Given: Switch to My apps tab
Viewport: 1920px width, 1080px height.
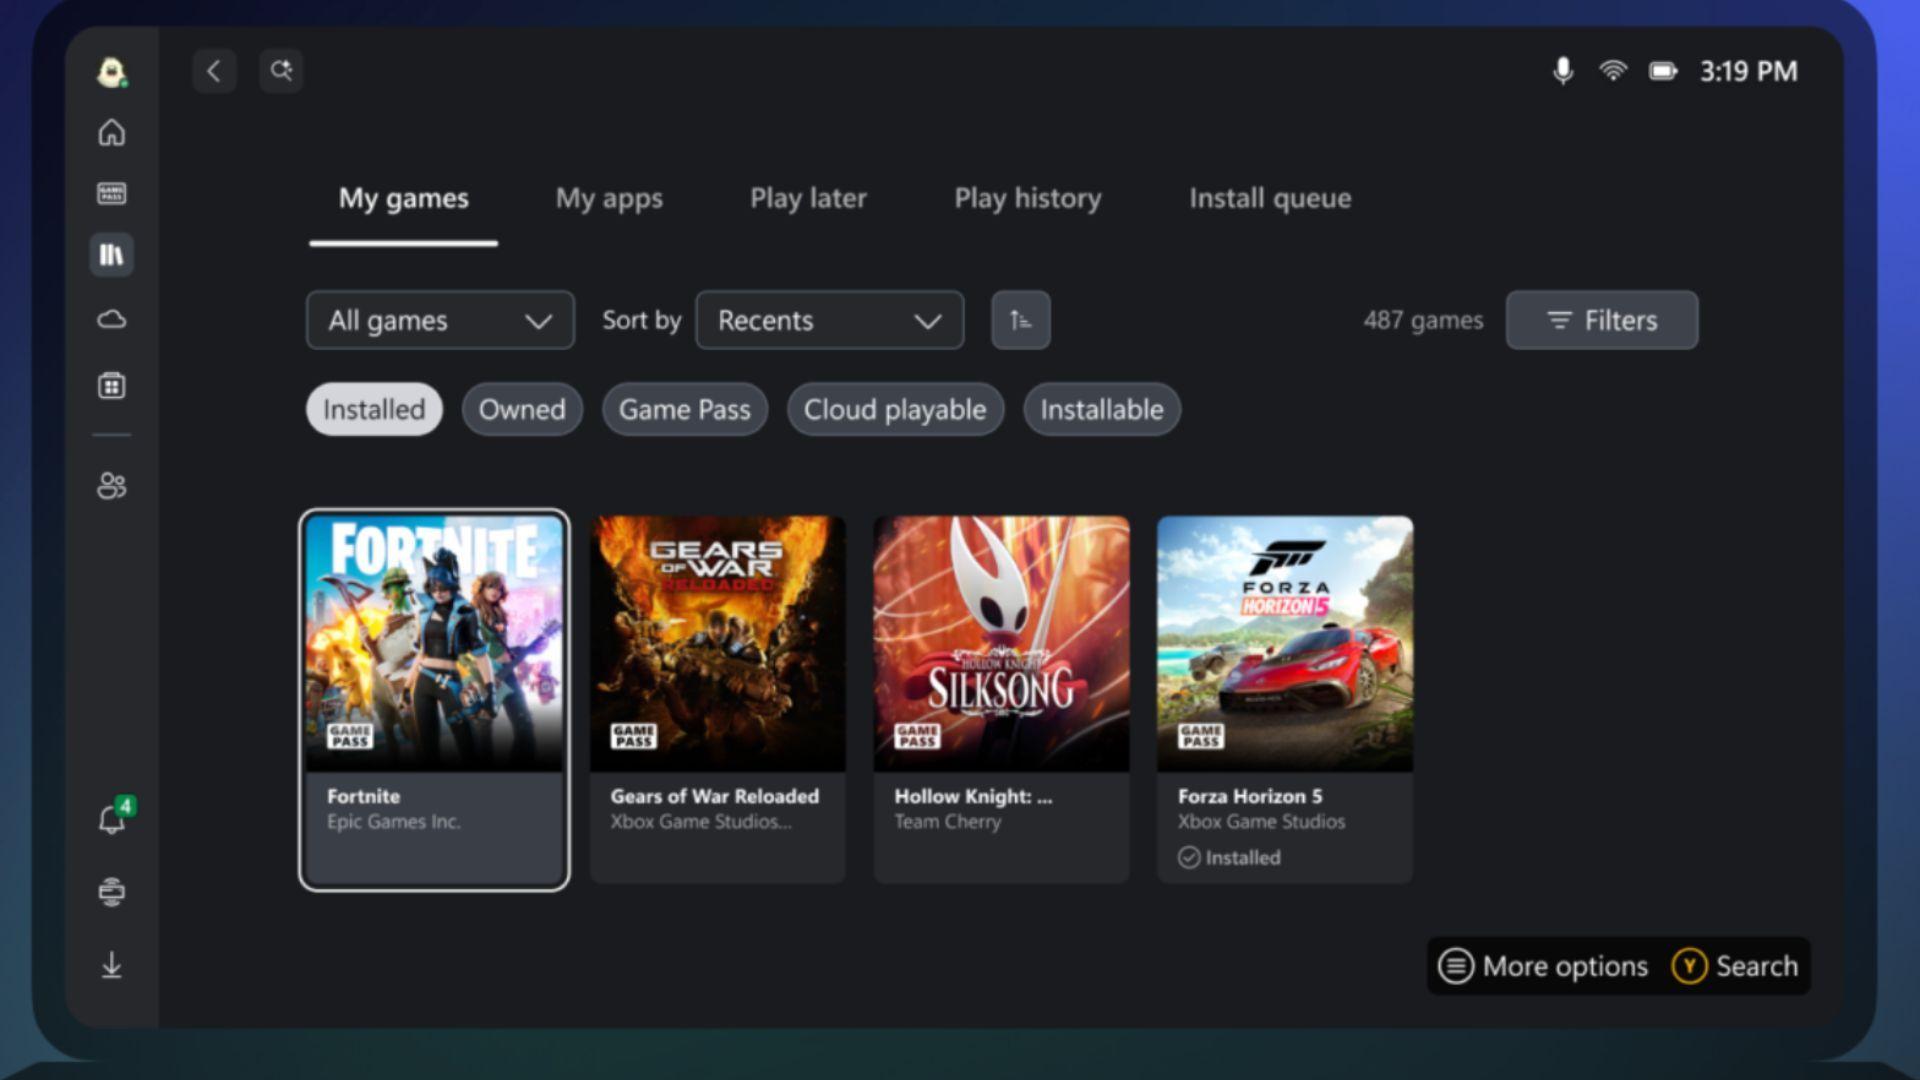Looking at the screenshot, I should tap(609, 199).
